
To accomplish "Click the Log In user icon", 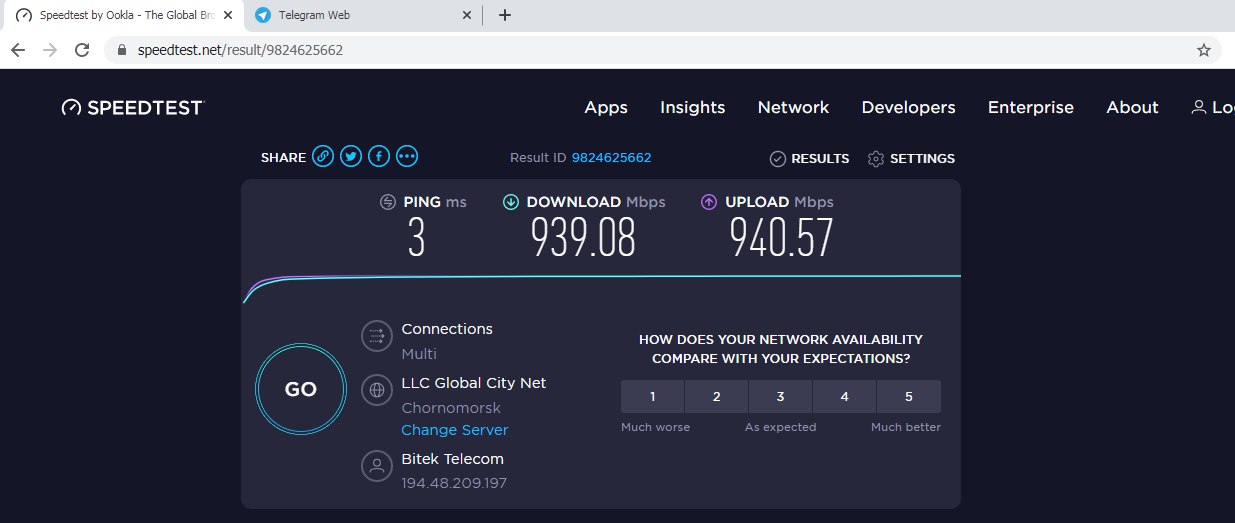I will [1198, 107].
